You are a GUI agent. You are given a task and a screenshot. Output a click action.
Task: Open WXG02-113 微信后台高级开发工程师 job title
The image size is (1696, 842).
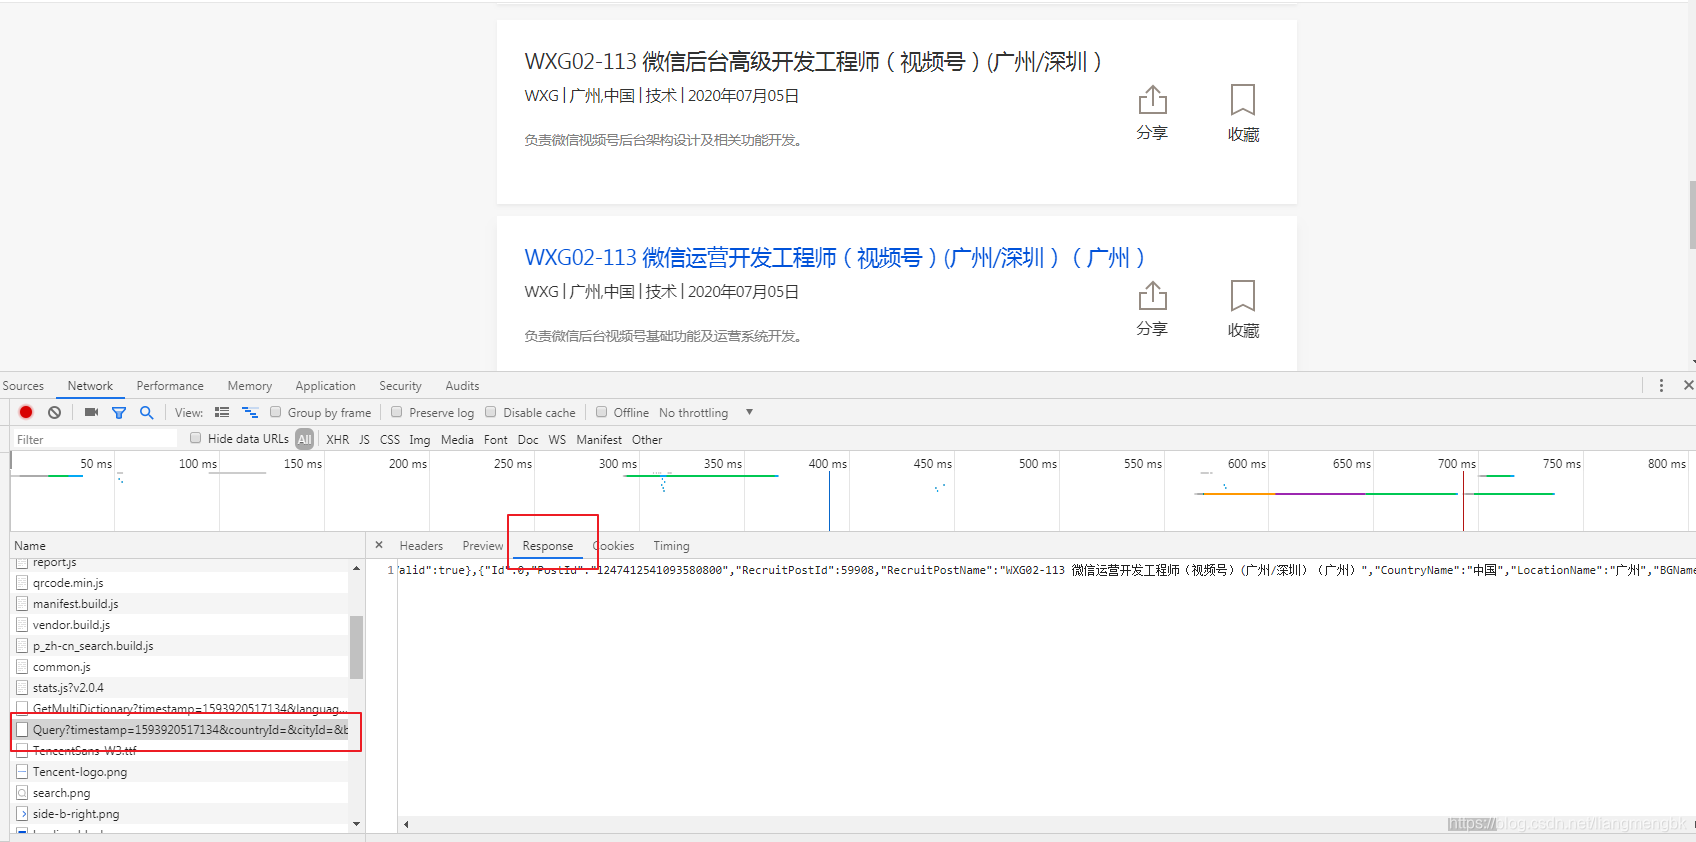[x=812, y=61]
